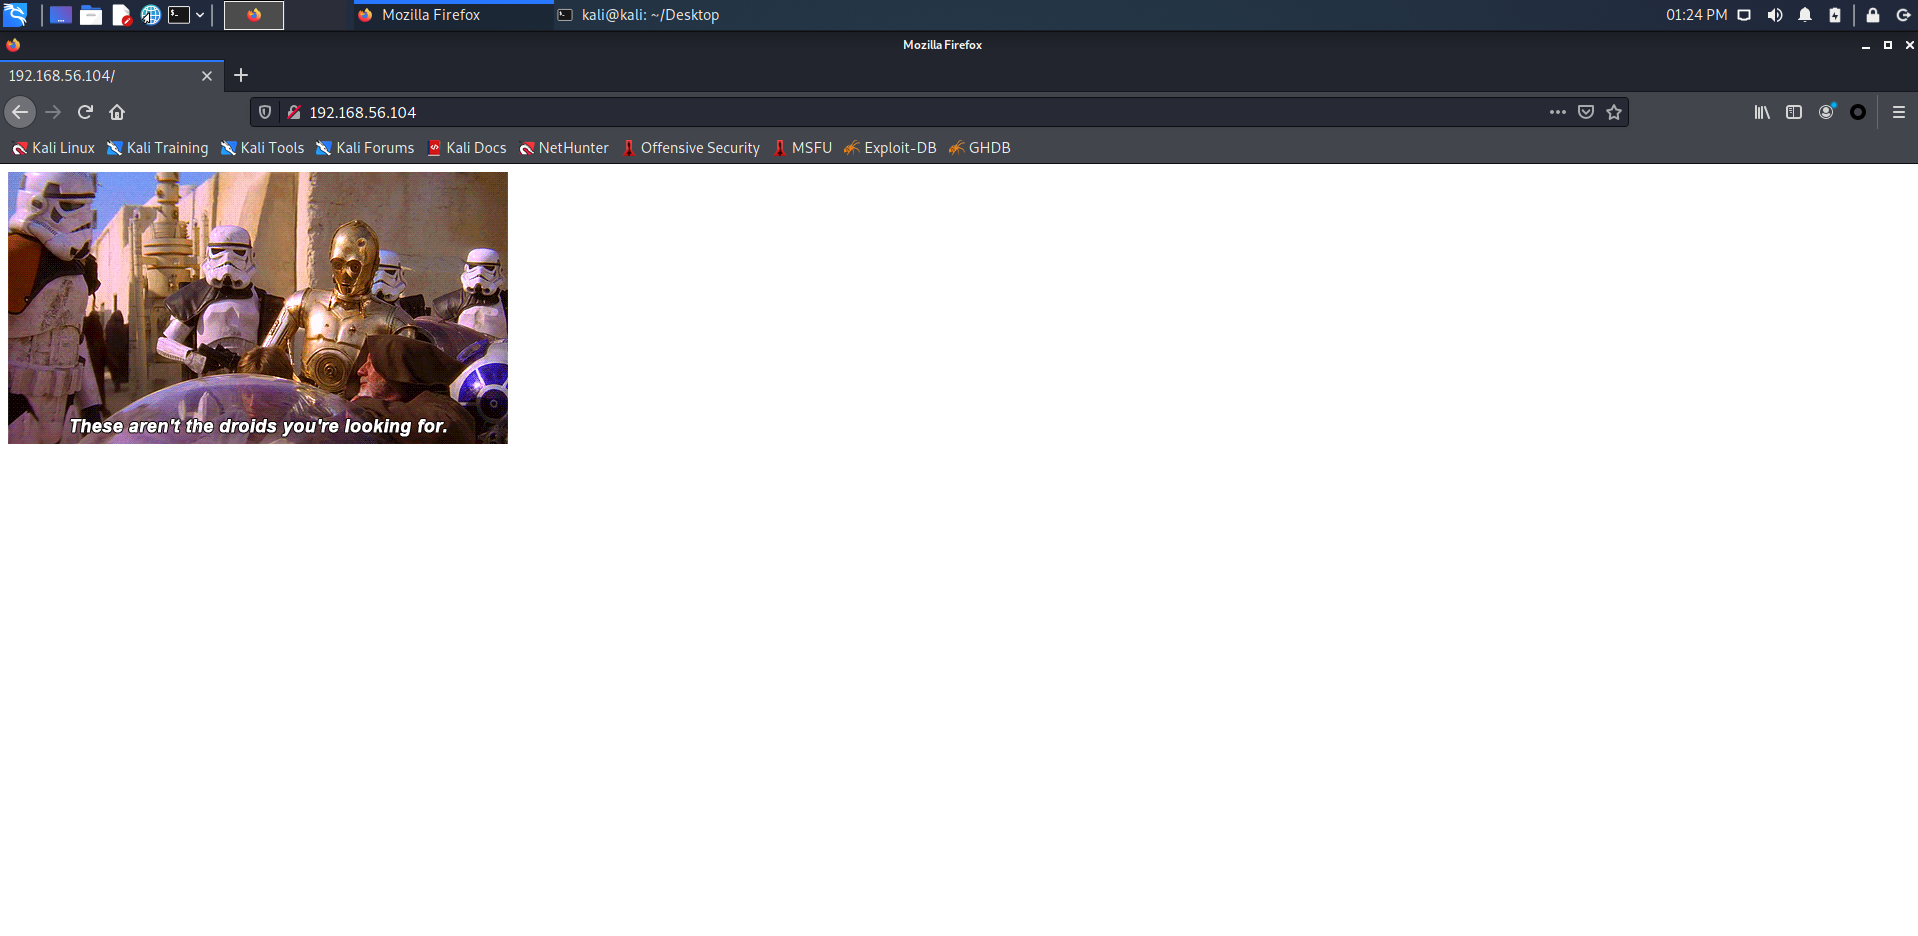Open Offensive Security bookmark

click(x=691, y=148)
